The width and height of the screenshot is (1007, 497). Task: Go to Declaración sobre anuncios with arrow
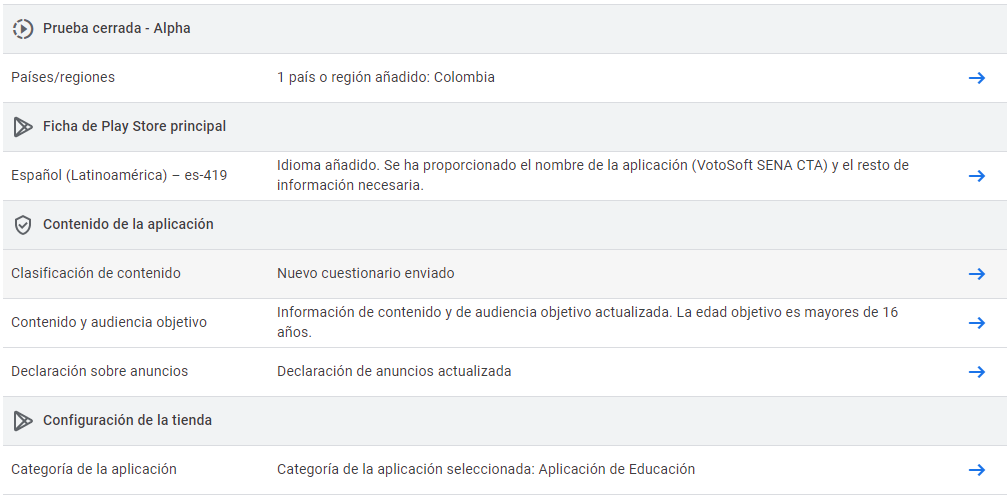point(976,372)
